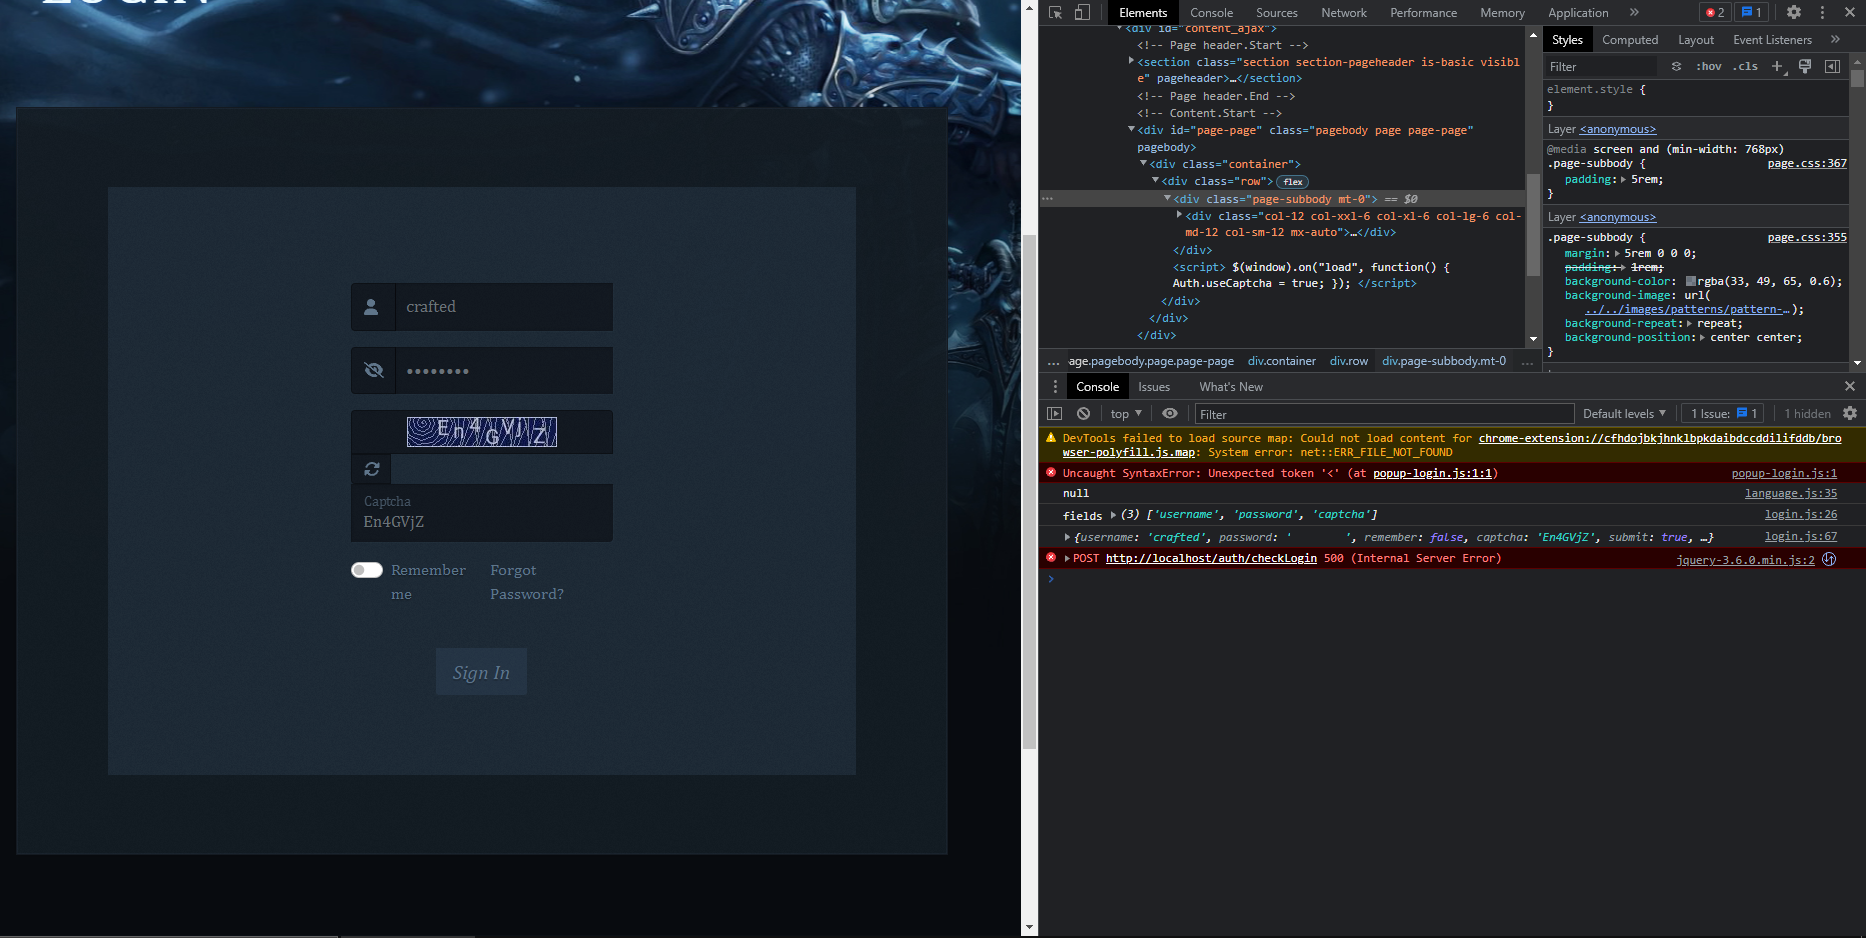Select the element inspector tool
The image size is (1866, 938).
1056,12
